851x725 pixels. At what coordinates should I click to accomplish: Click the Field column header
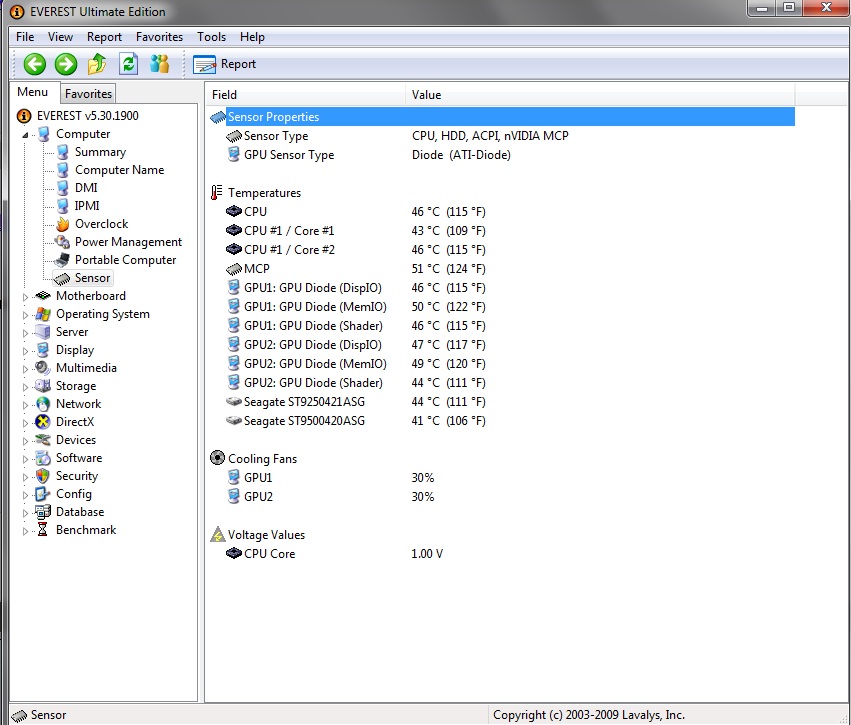tap(306, 94)
